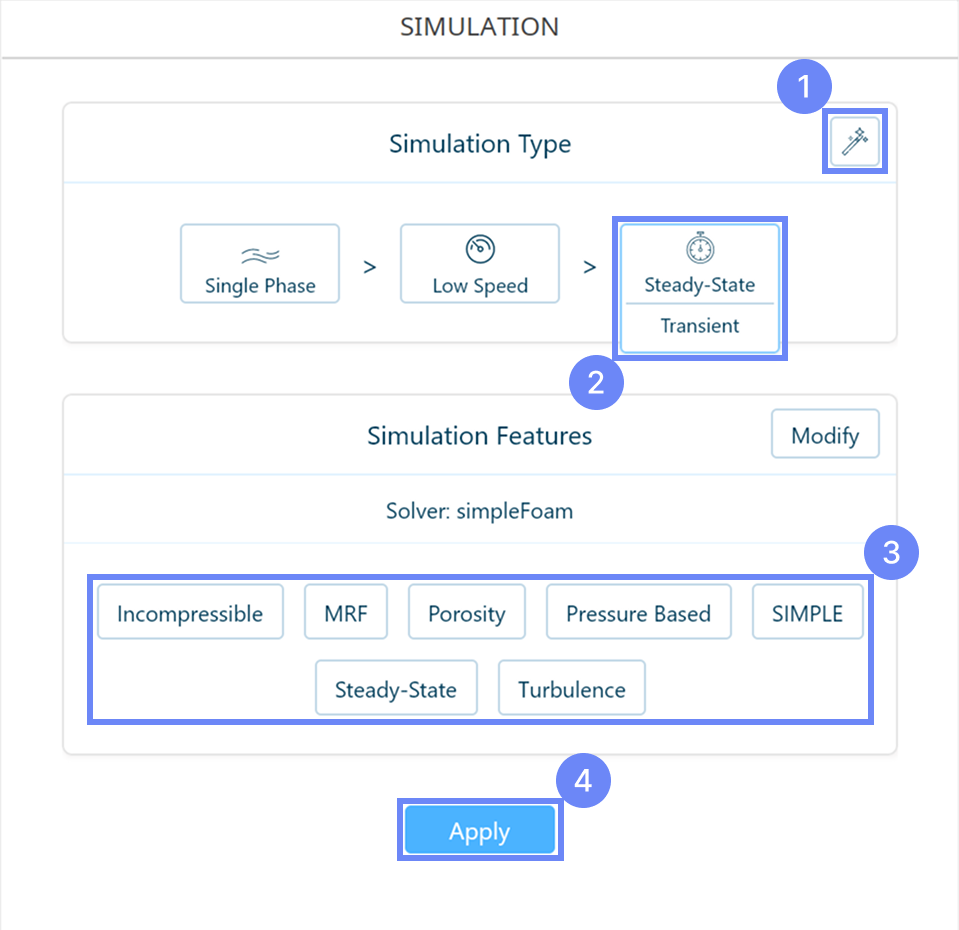Click the Solver: simpleFoam label
The height and width of the screenshot is (930, 959).
(480, 511)
